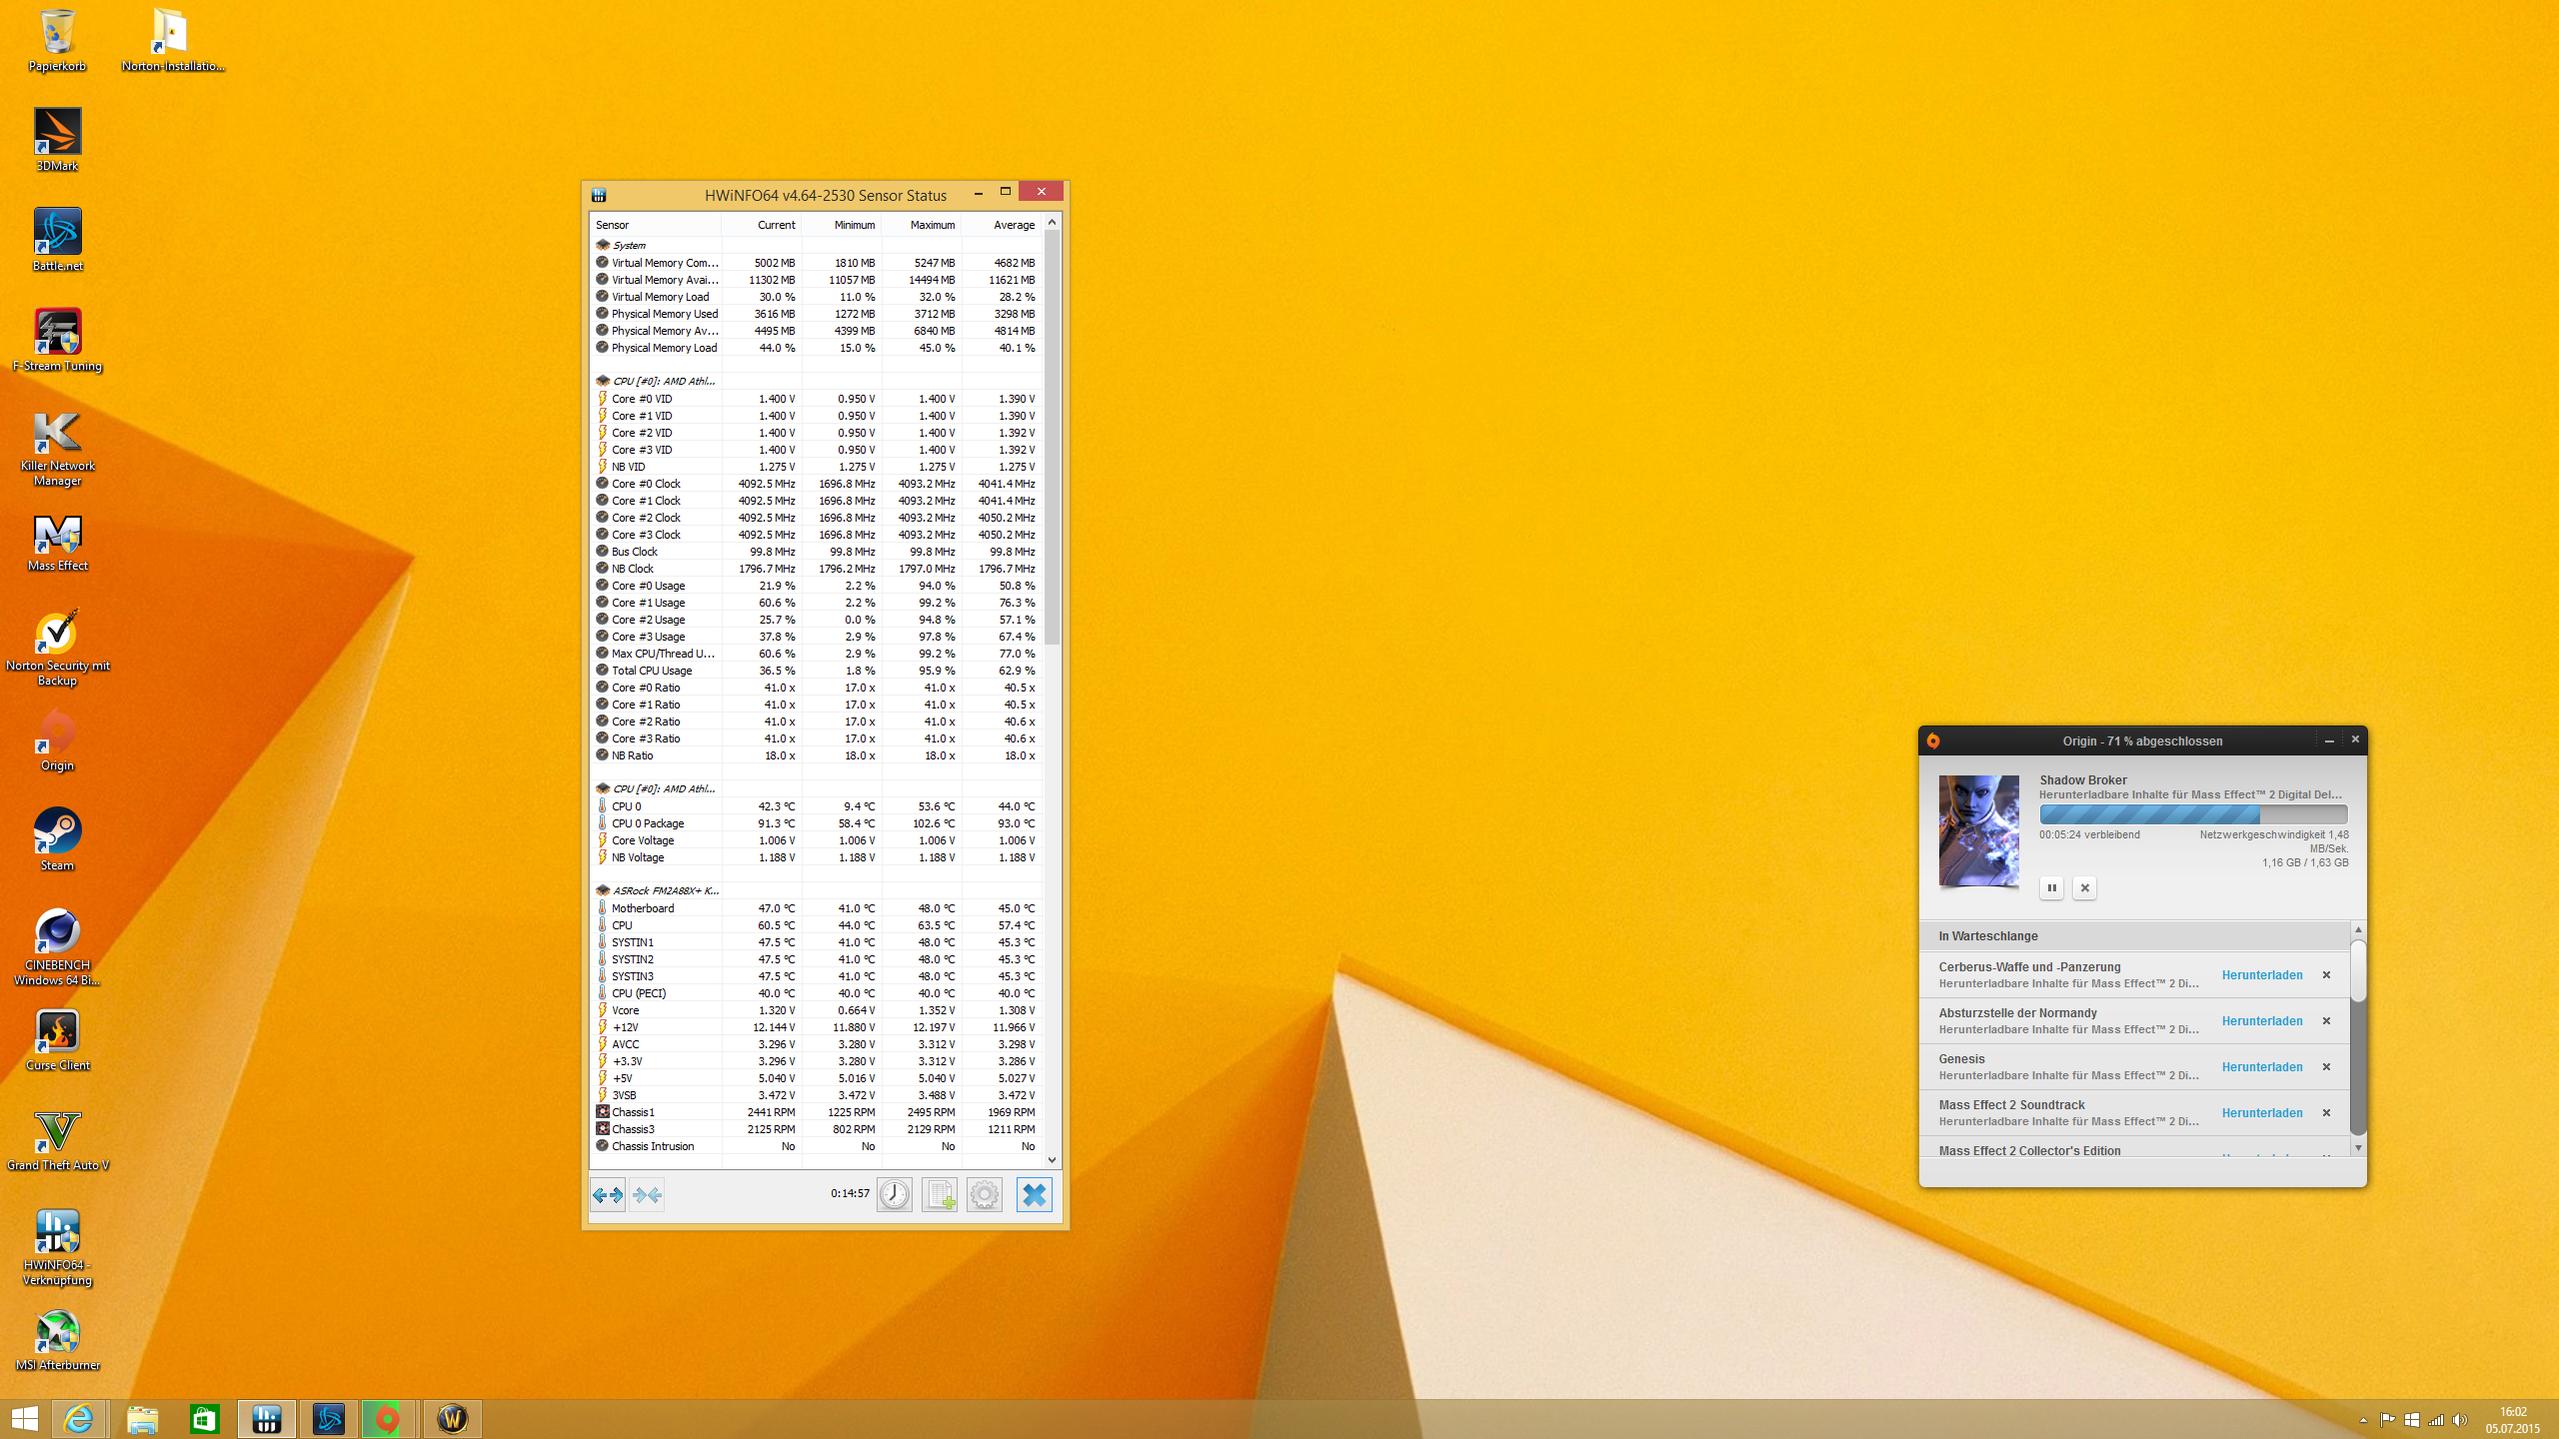Viewport: 2559px width, 1439px height.
Task: Click the expand window arrows button in HWiNFO
Action: (607, 1194)
